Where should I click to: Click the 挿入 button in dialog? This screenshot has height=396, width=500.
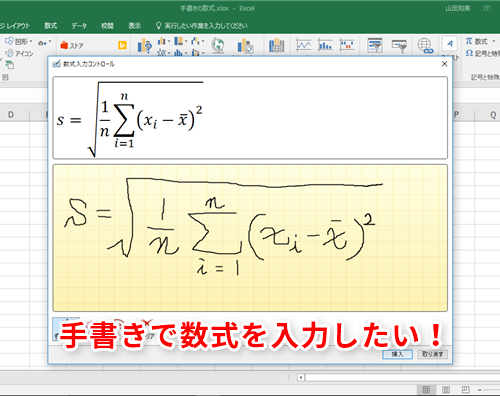point(397,354)
